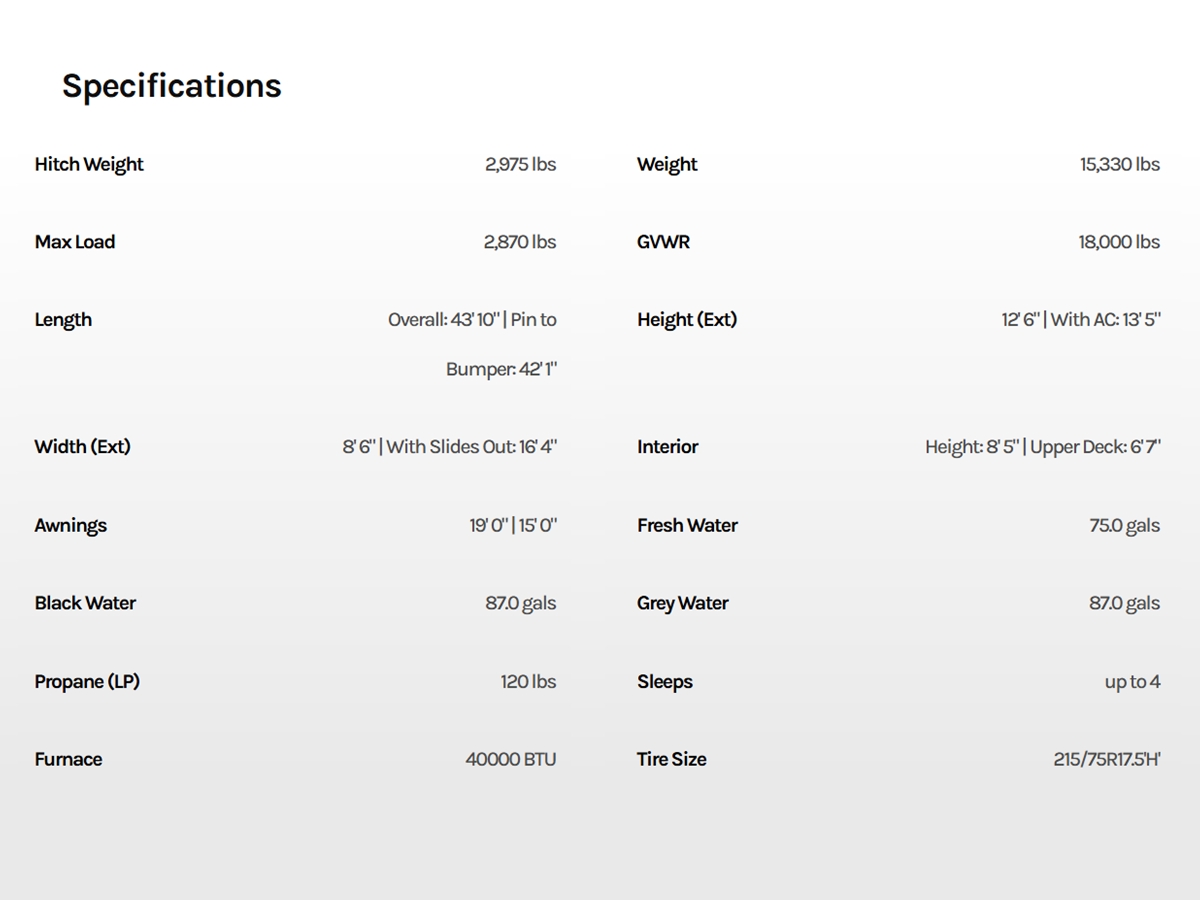The image size is (1200, 900).
Task: Select the With Slides Out width value
Action: click(471, 447)
